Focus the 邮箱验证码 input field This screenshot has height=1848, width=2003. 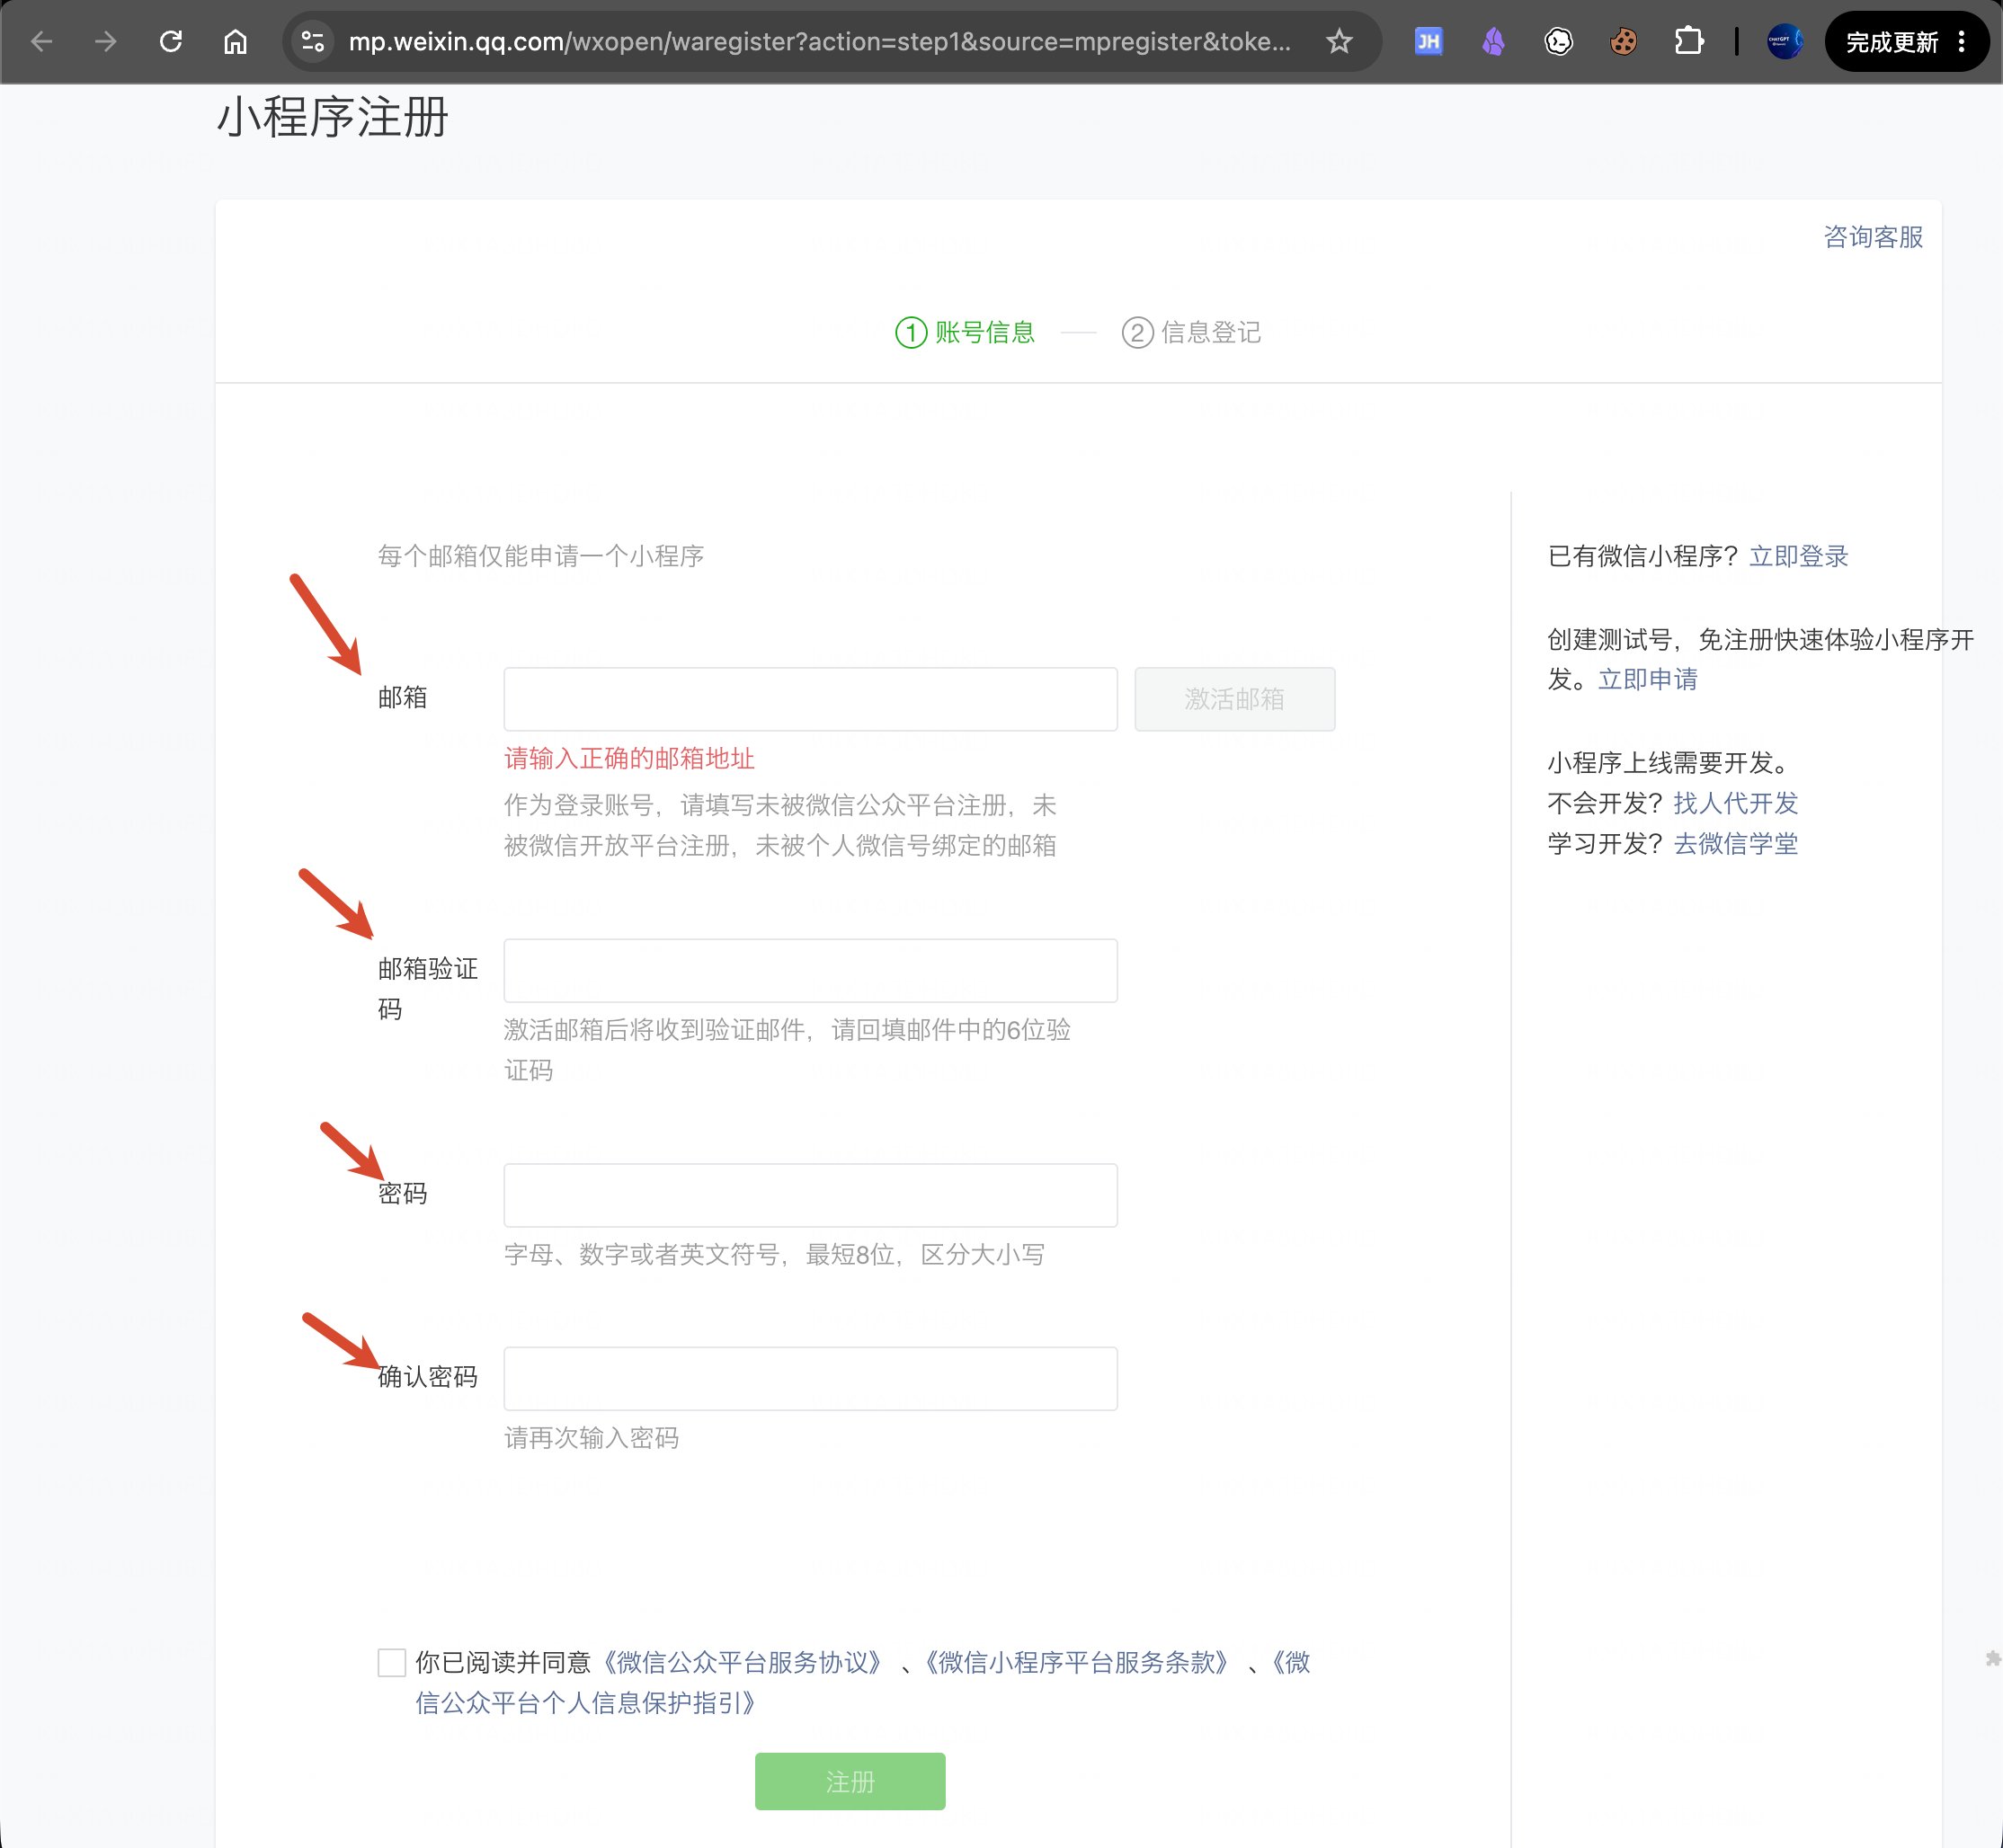(810, 970)
